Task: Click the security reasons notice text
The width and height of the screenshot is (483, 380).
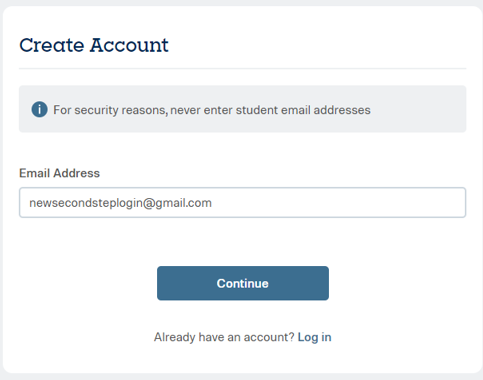Action: point(212,110)
